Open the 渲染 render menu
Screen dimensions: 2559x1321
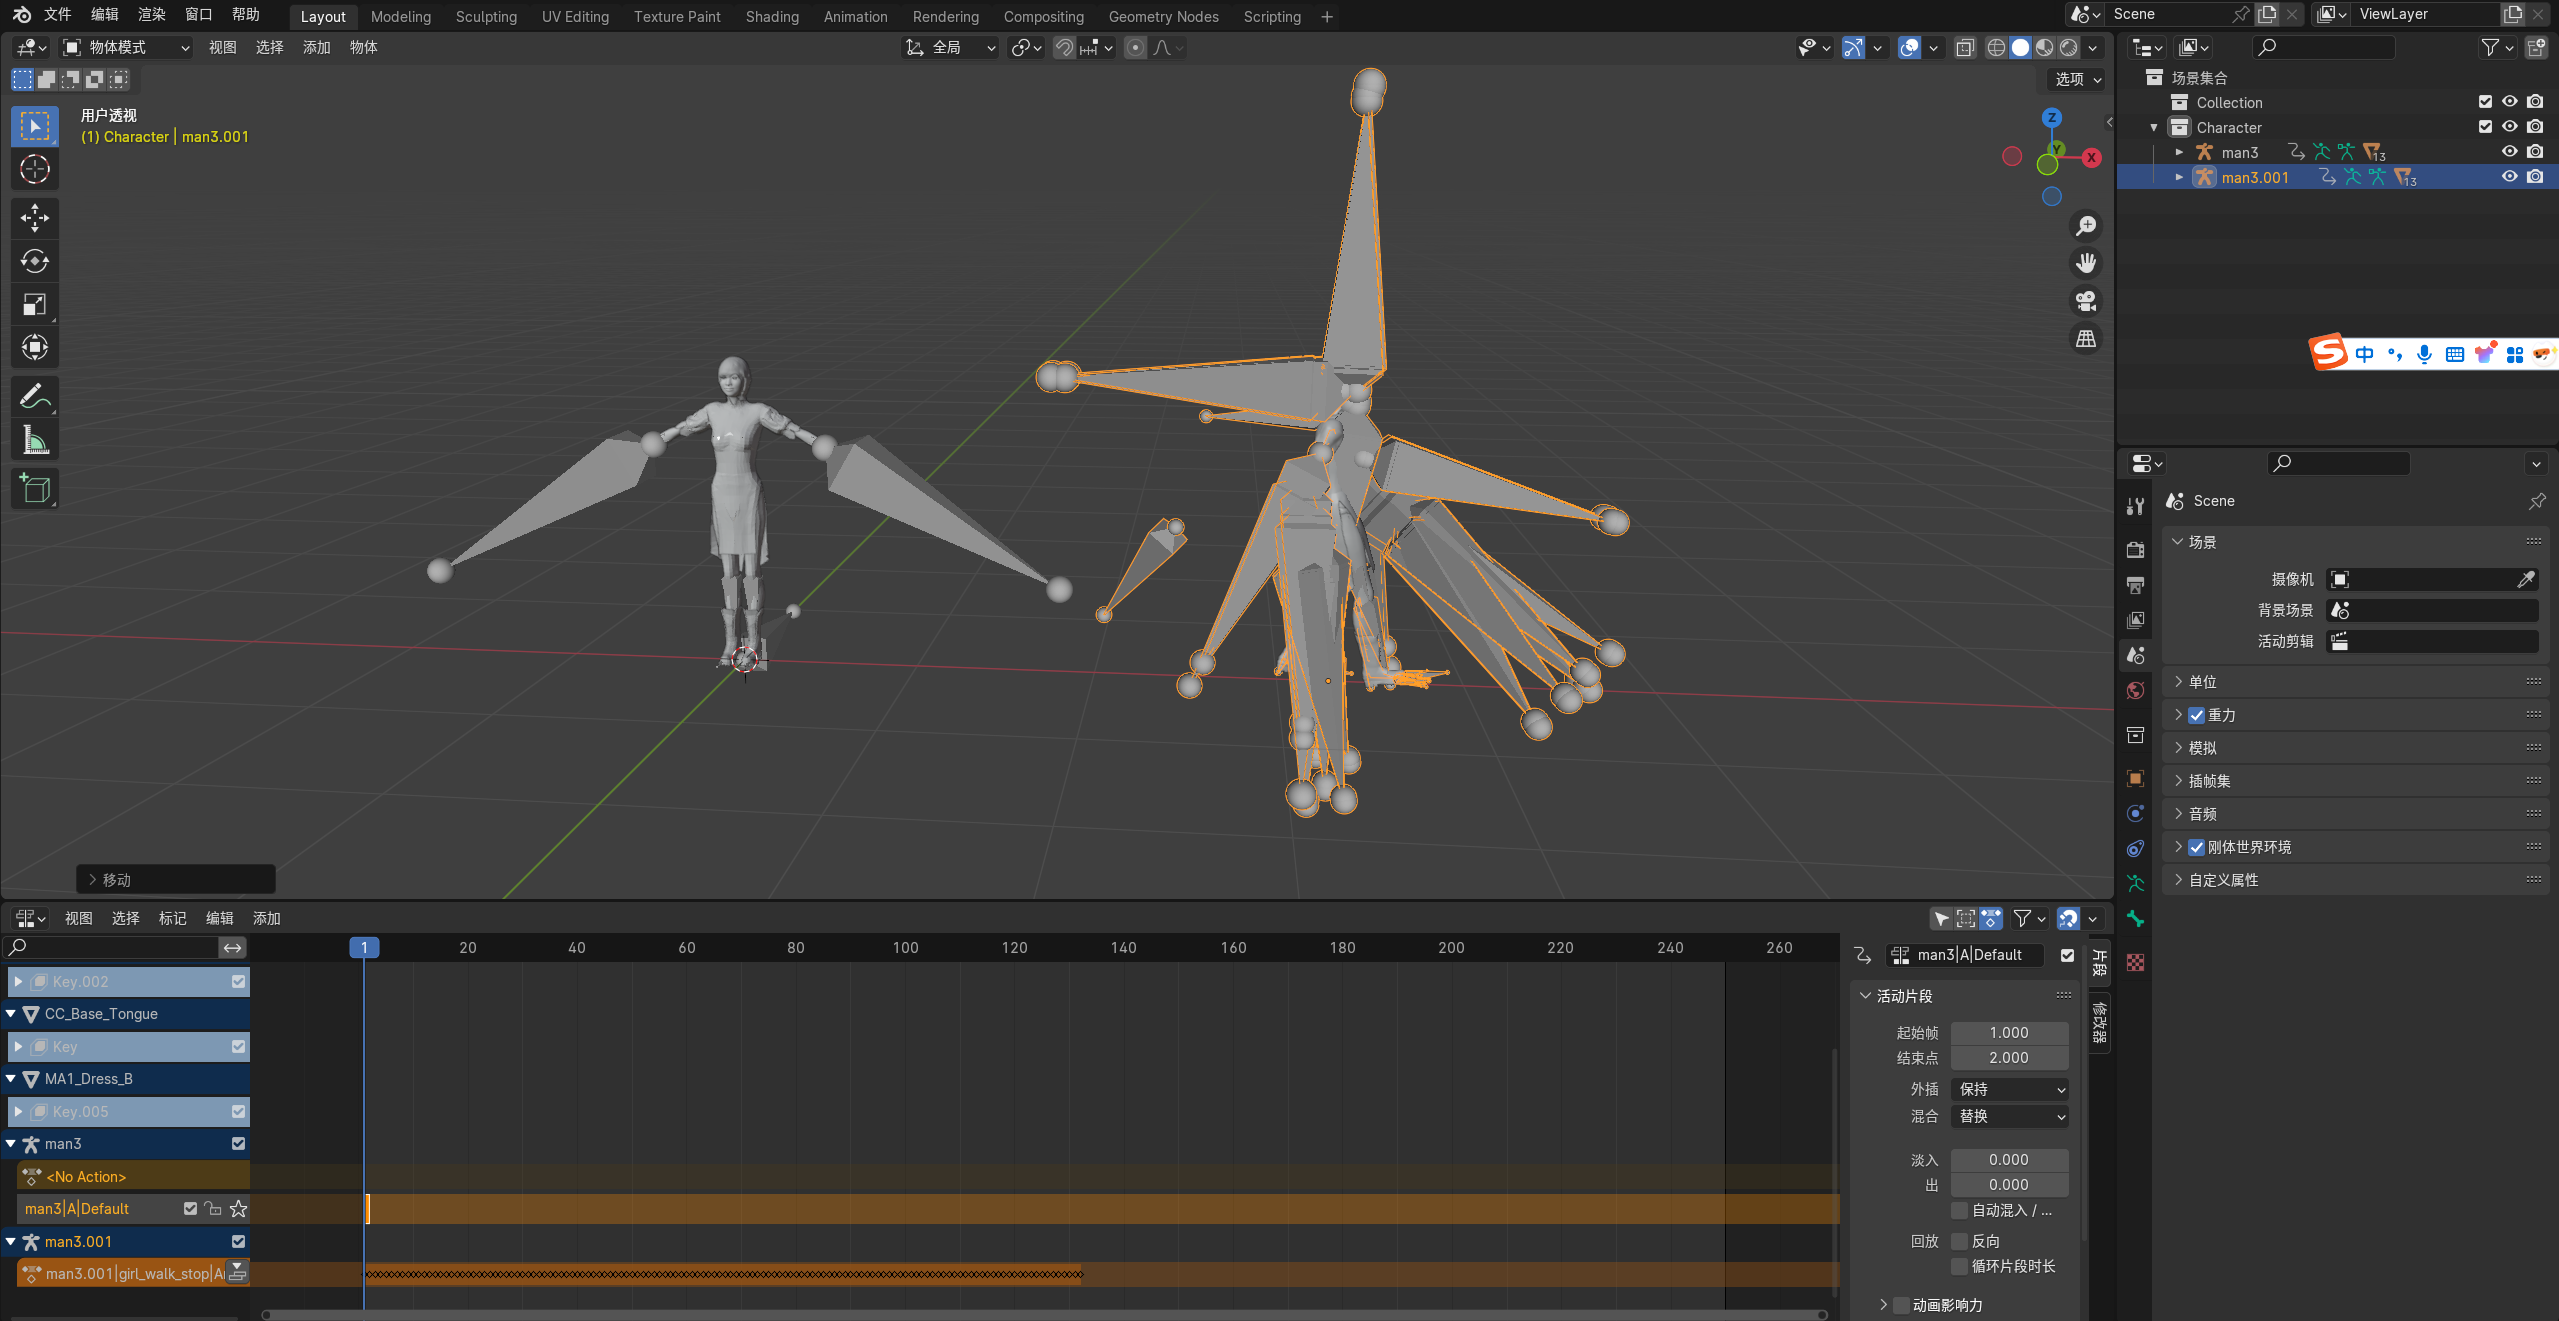click(x=151, y=14)
